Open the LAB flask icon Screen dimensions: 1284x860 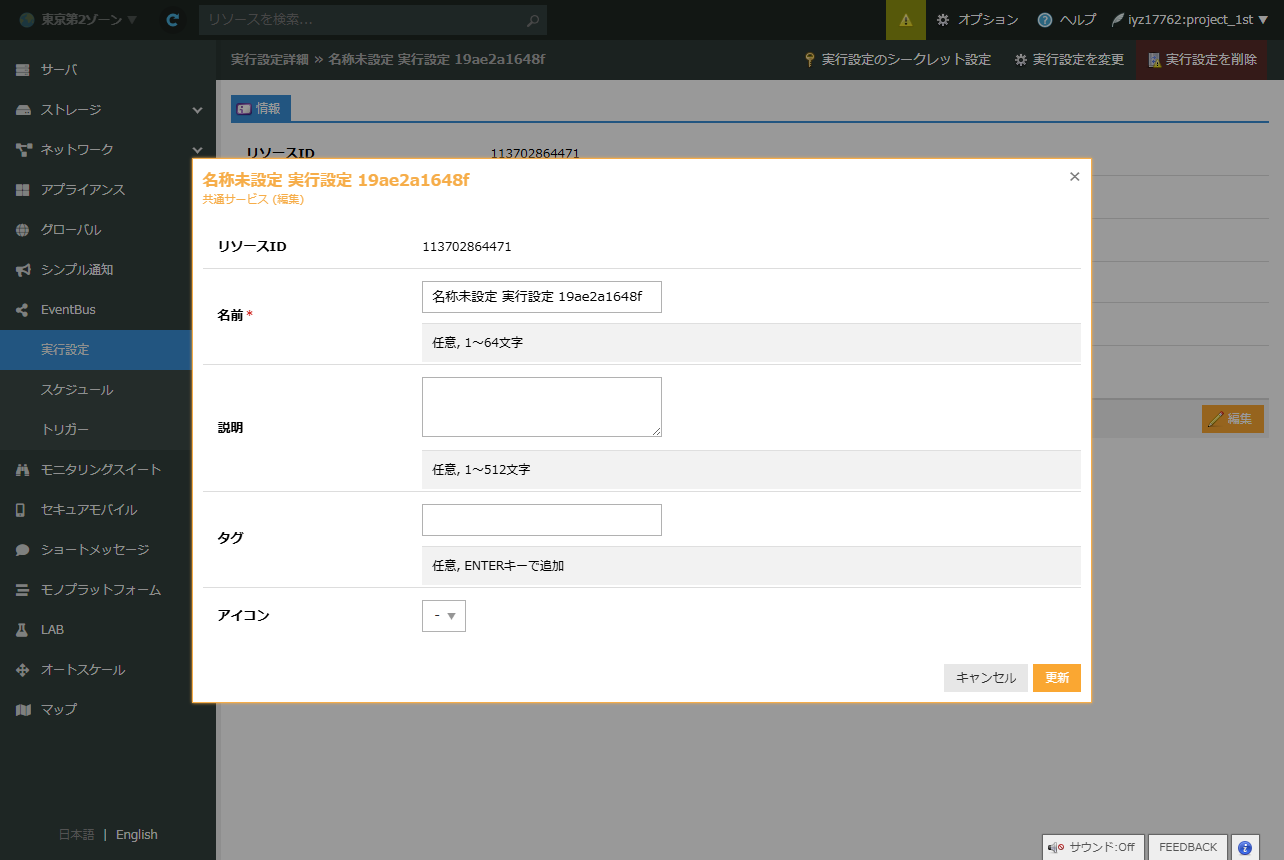(x=23, y=630)
